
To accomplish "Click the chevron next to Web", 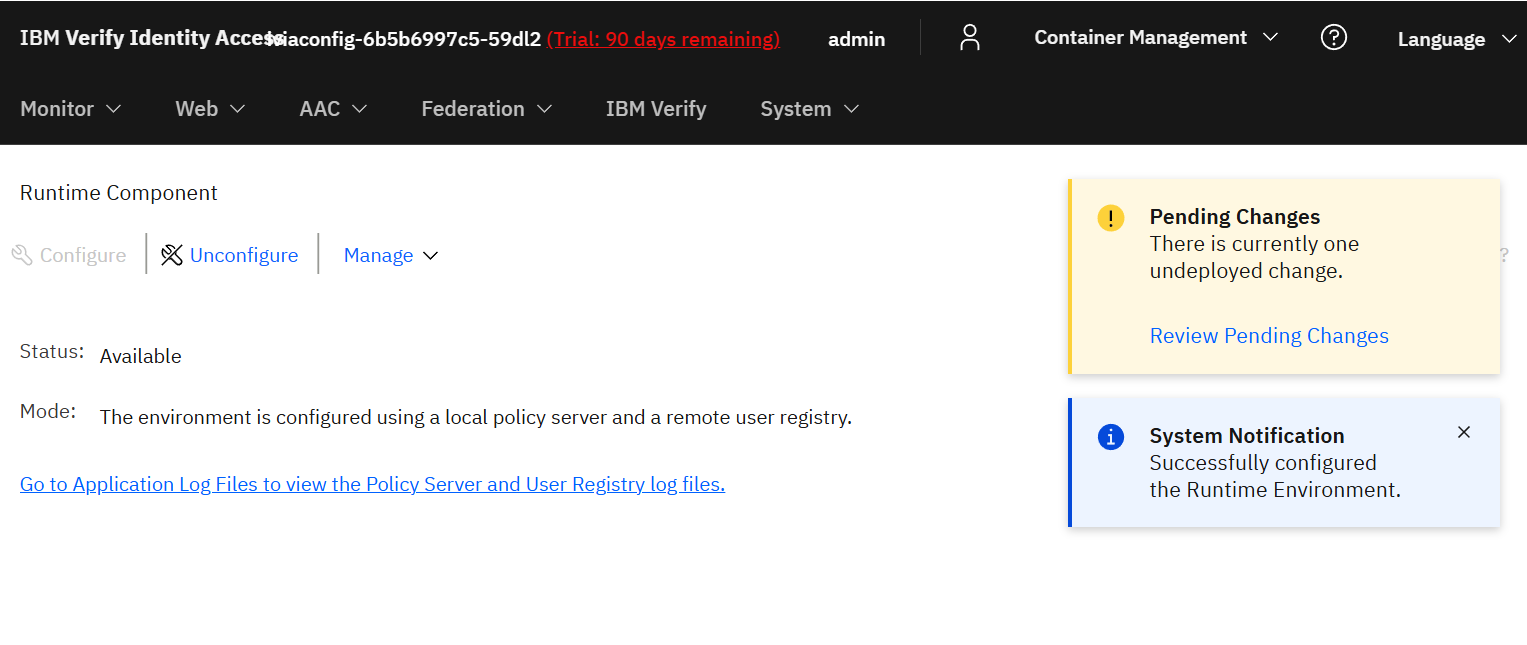I will [x=237, y=109].
